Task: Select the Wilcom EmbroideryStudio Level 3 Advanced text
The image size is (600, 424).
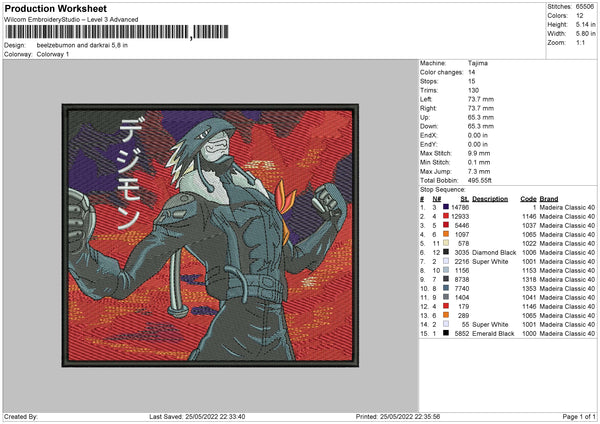Action: (x=71, y=20)
